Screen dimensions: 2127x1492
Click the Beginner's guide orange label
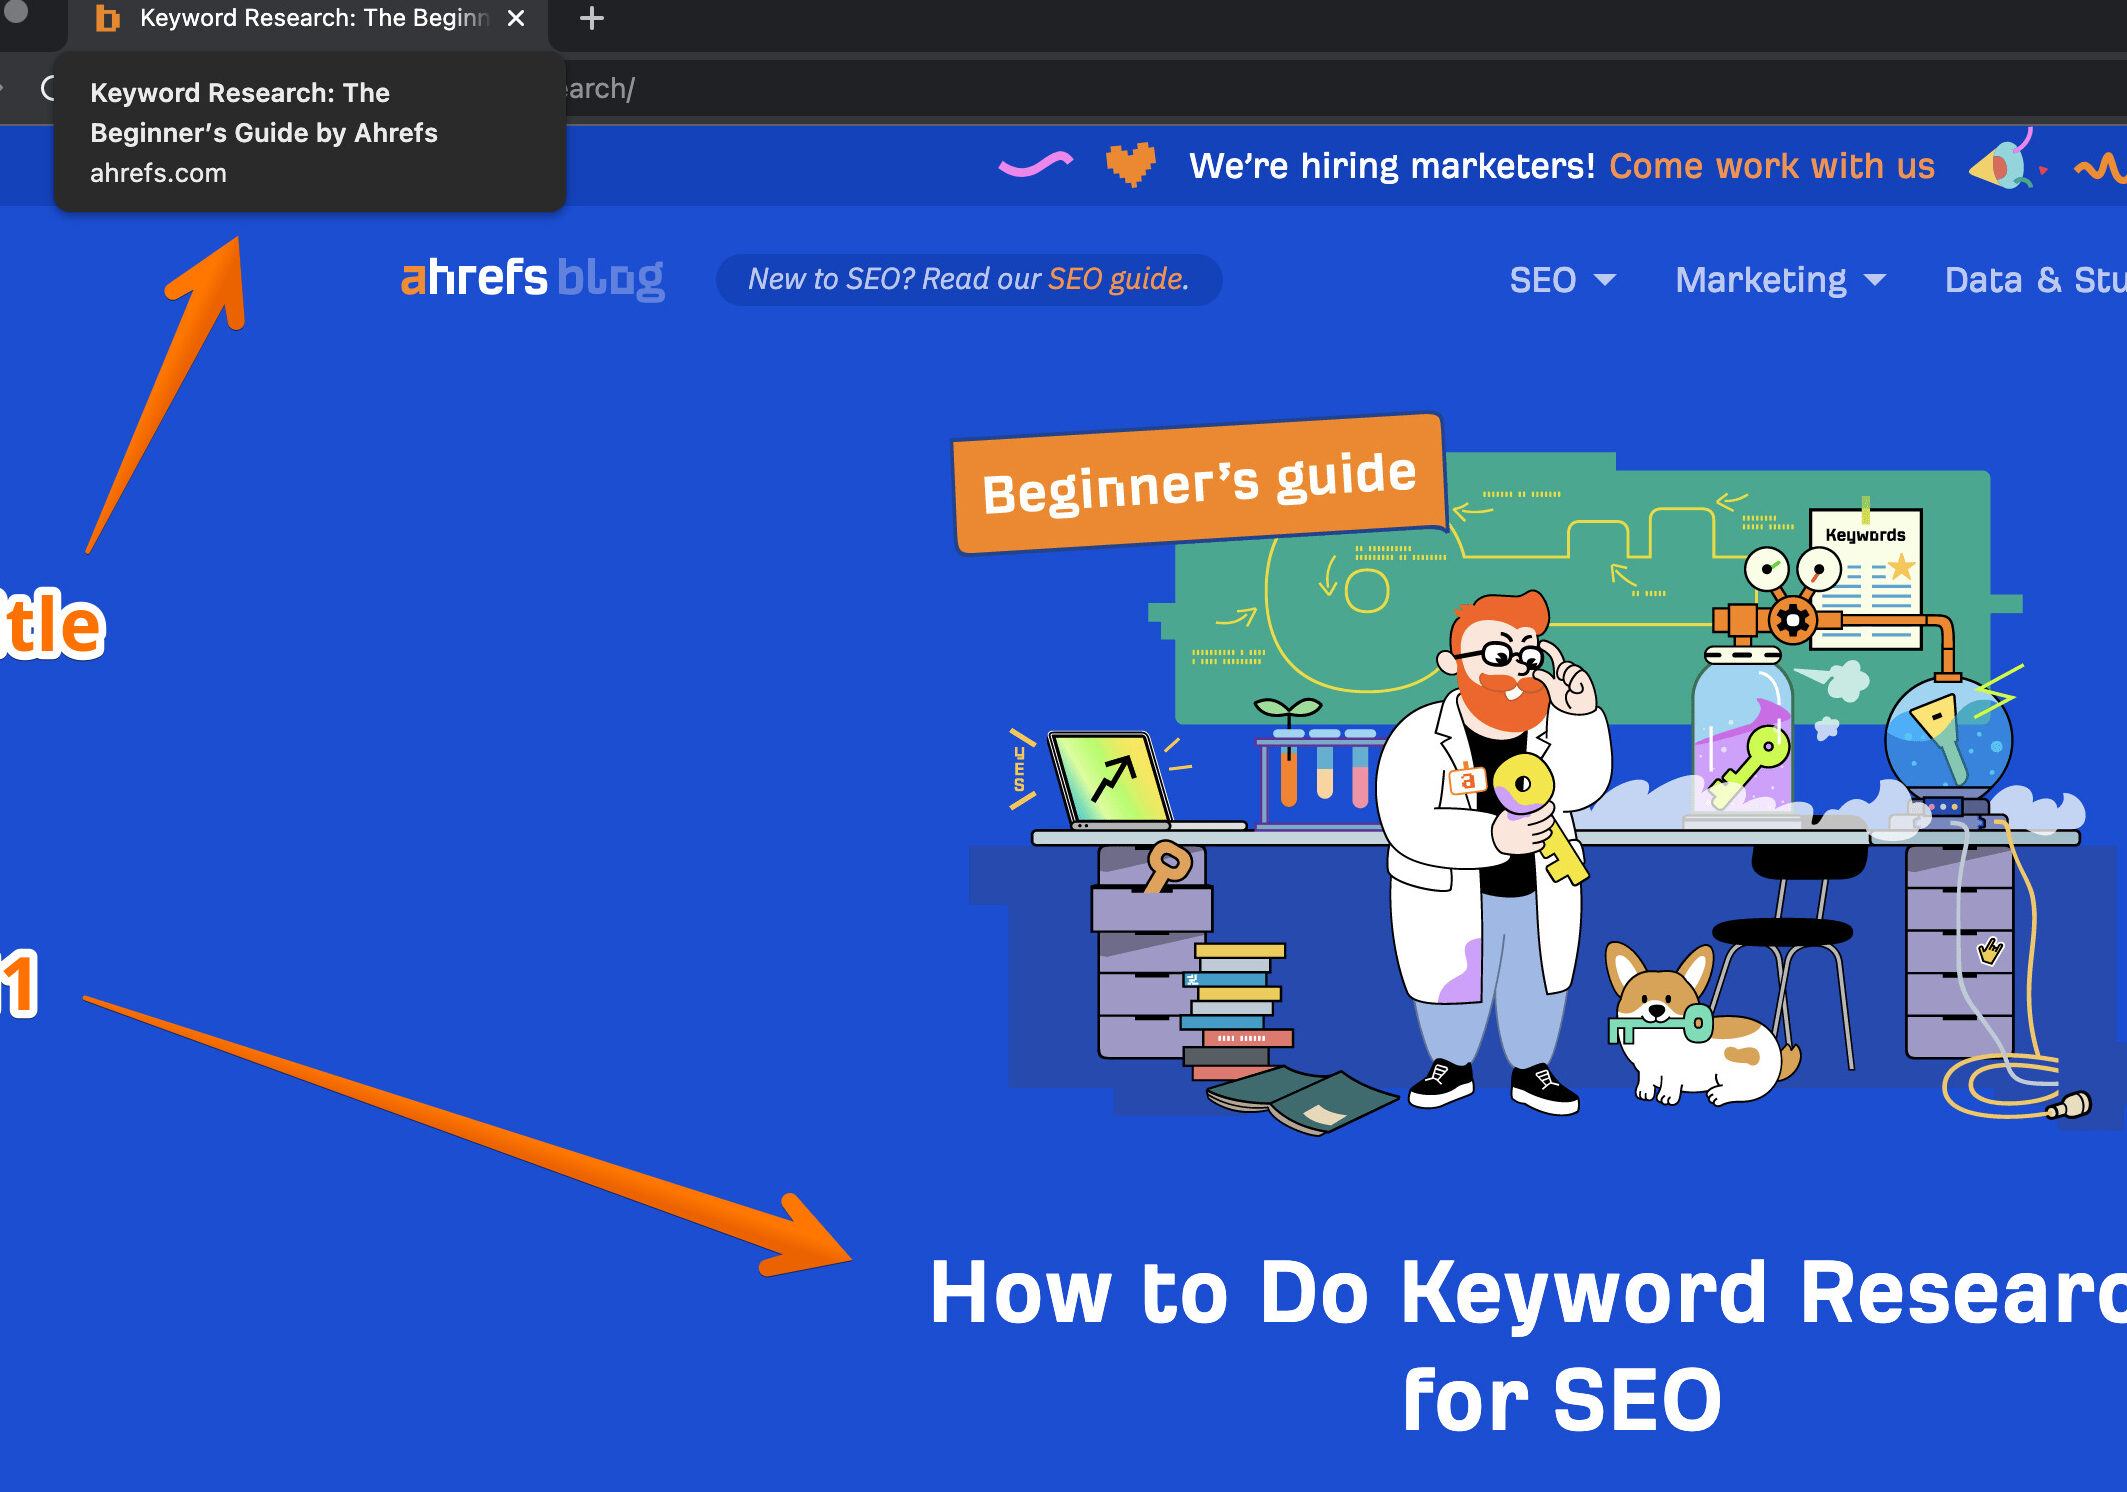click(1199, 483)
